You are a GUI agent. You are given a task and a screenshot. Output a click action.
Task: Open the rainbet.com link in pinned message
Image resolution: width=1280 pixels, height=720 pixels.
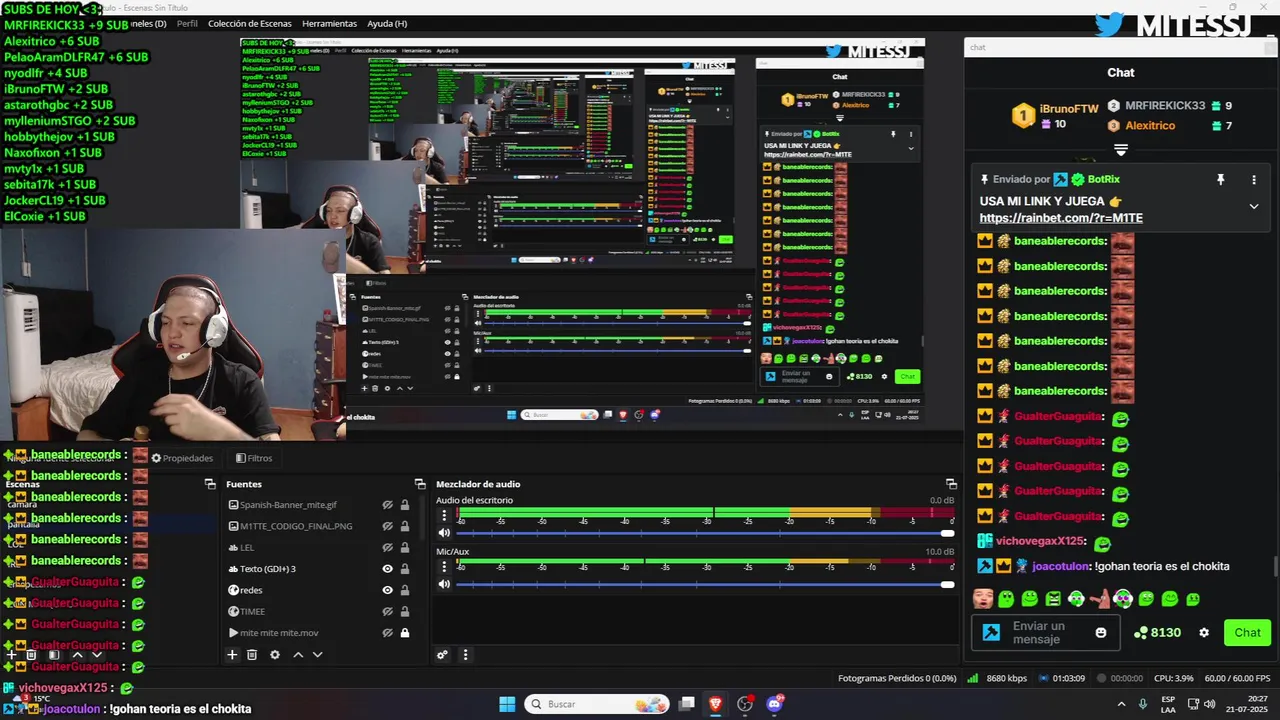1061,218
